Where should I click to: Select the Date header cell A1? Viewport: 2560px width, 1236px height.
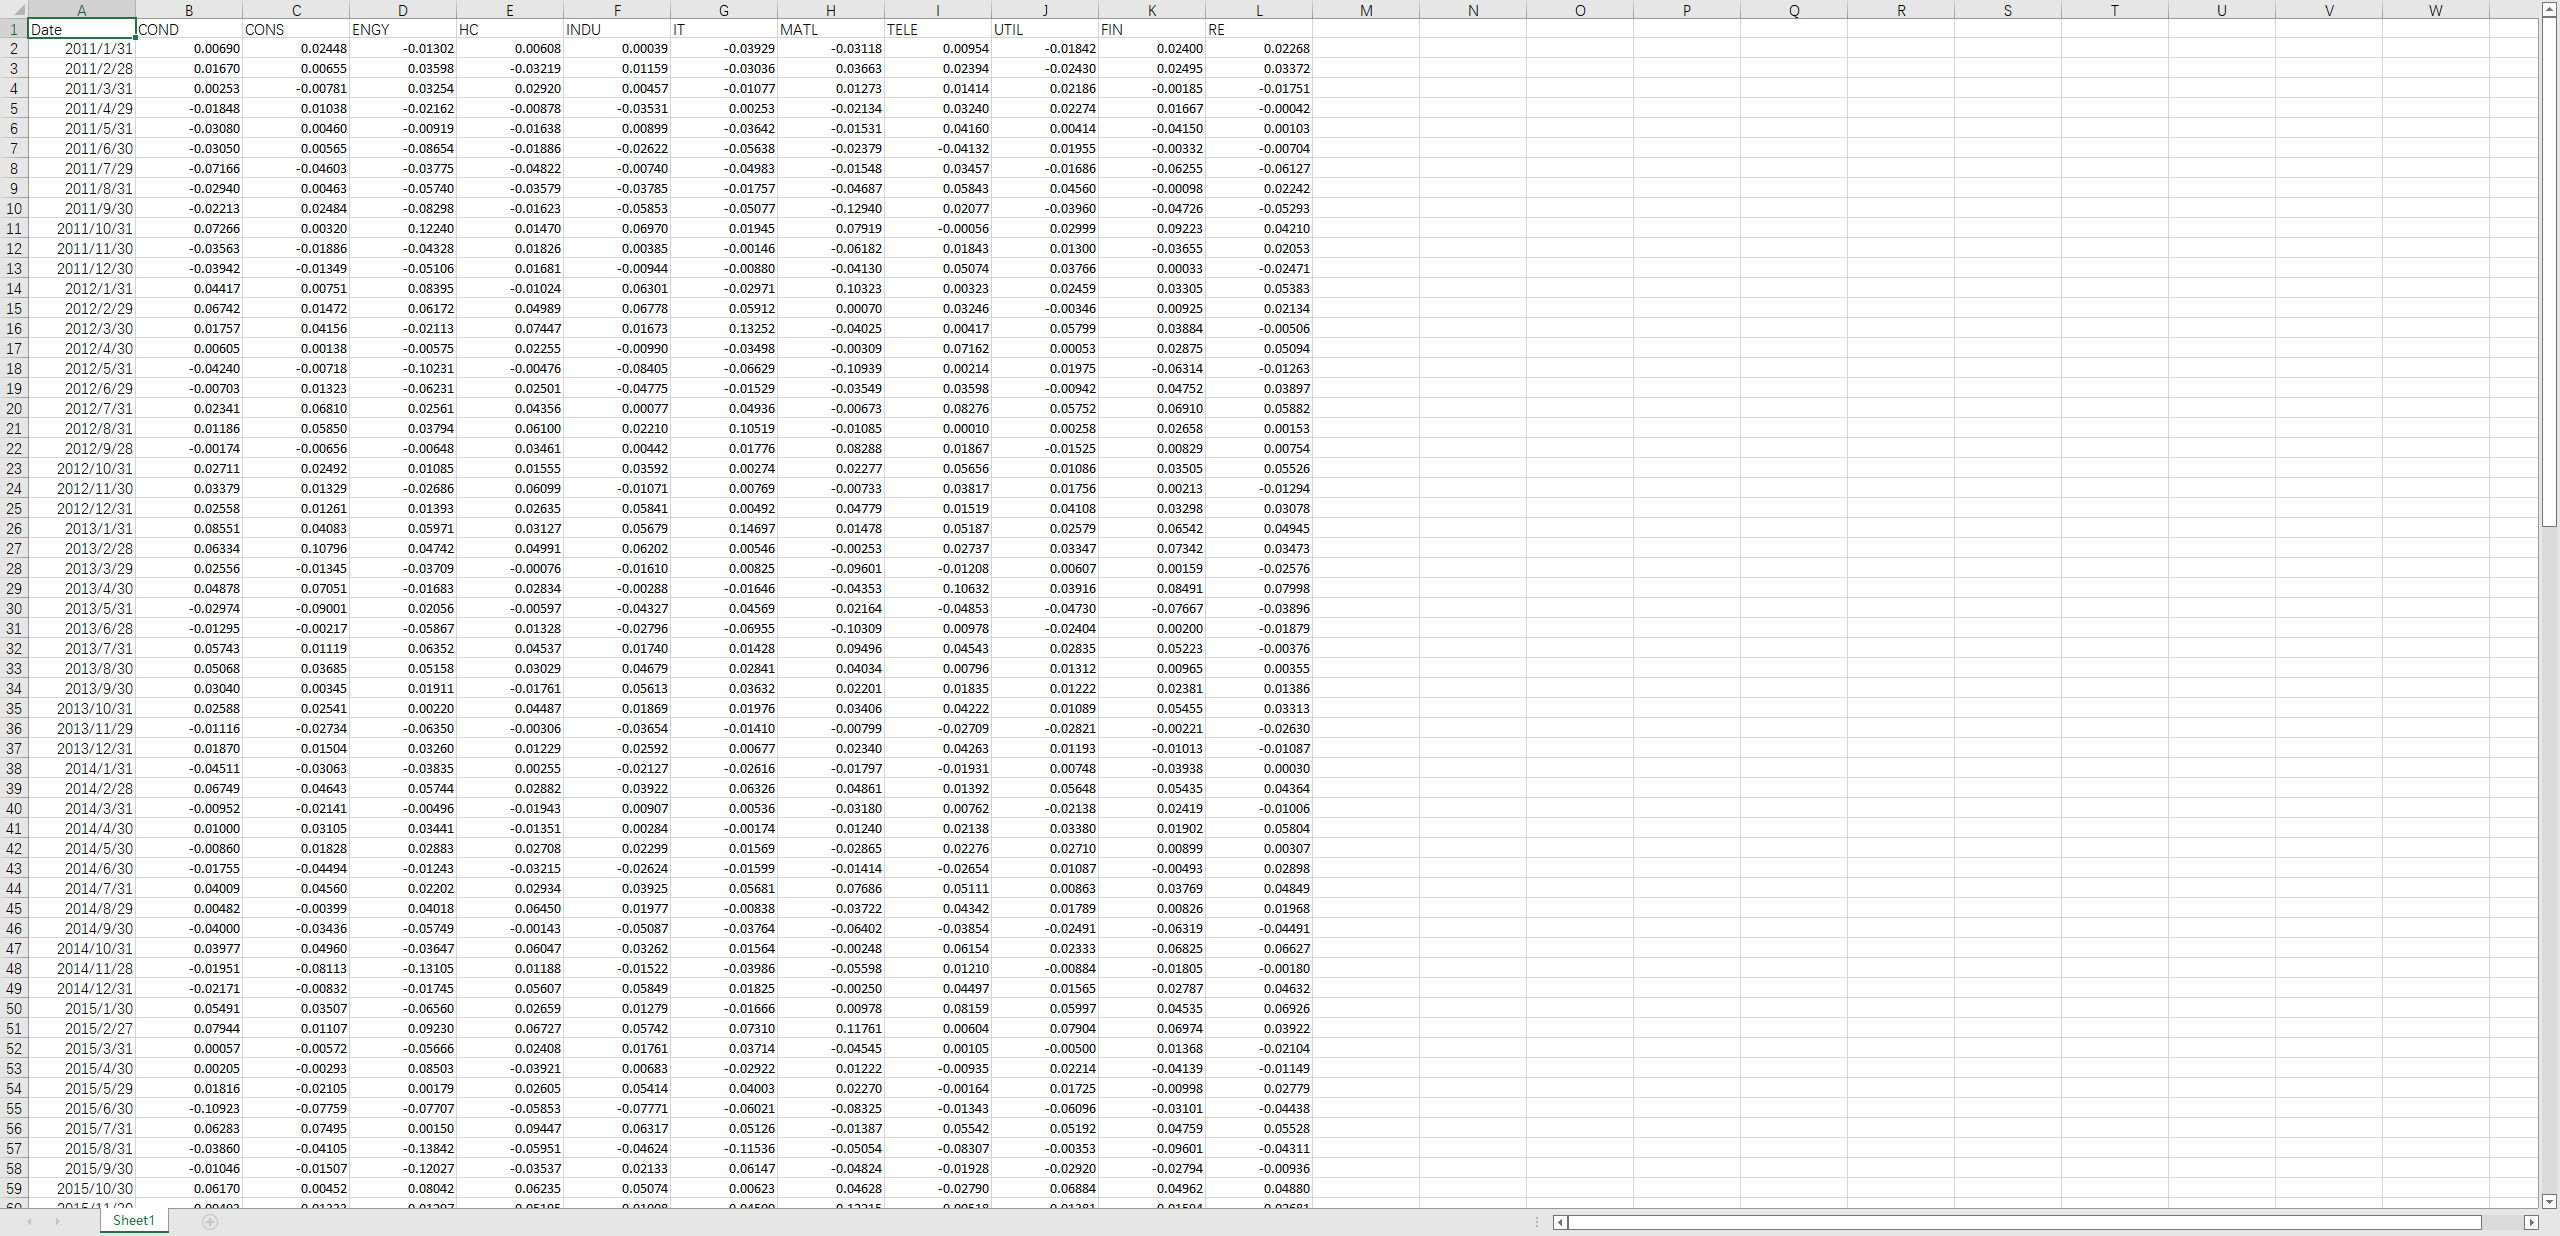click(82, 29)
